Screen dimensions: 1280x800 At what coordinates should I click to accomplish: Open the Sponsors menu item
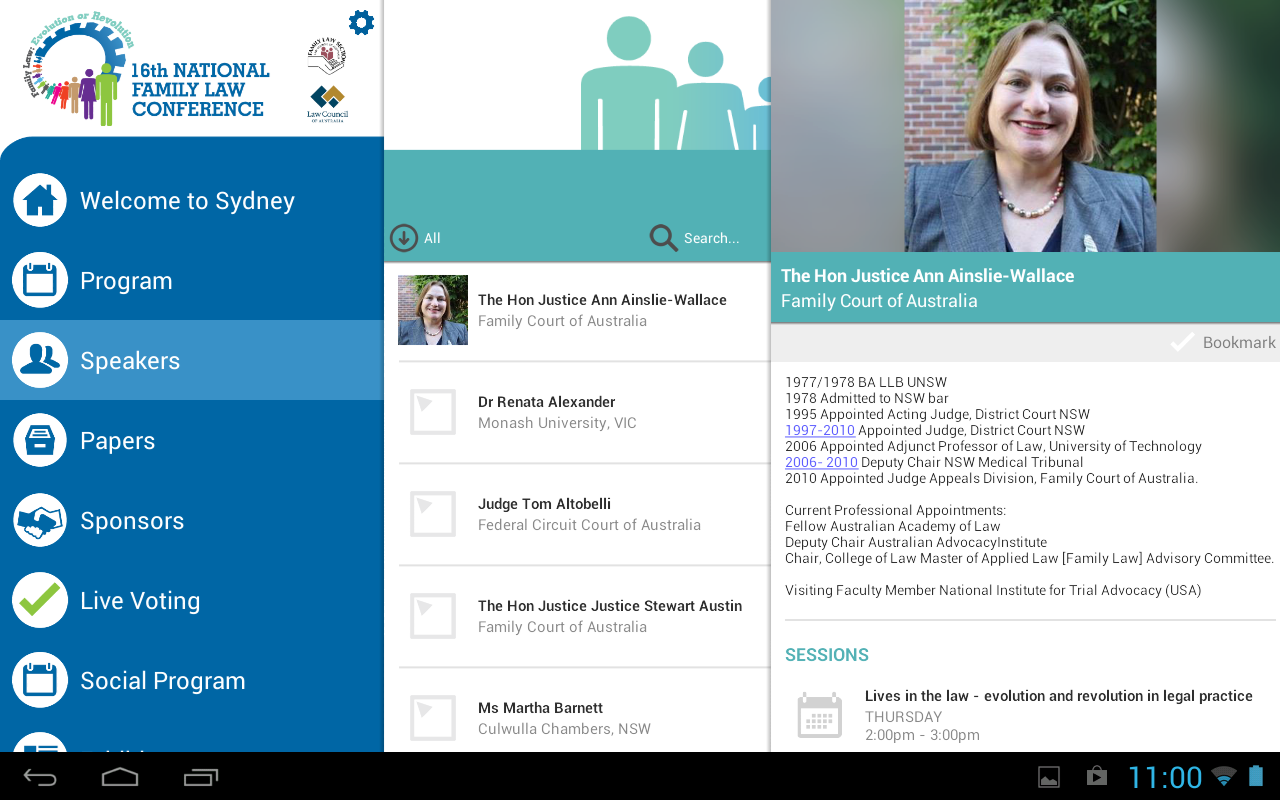(192, 520)
